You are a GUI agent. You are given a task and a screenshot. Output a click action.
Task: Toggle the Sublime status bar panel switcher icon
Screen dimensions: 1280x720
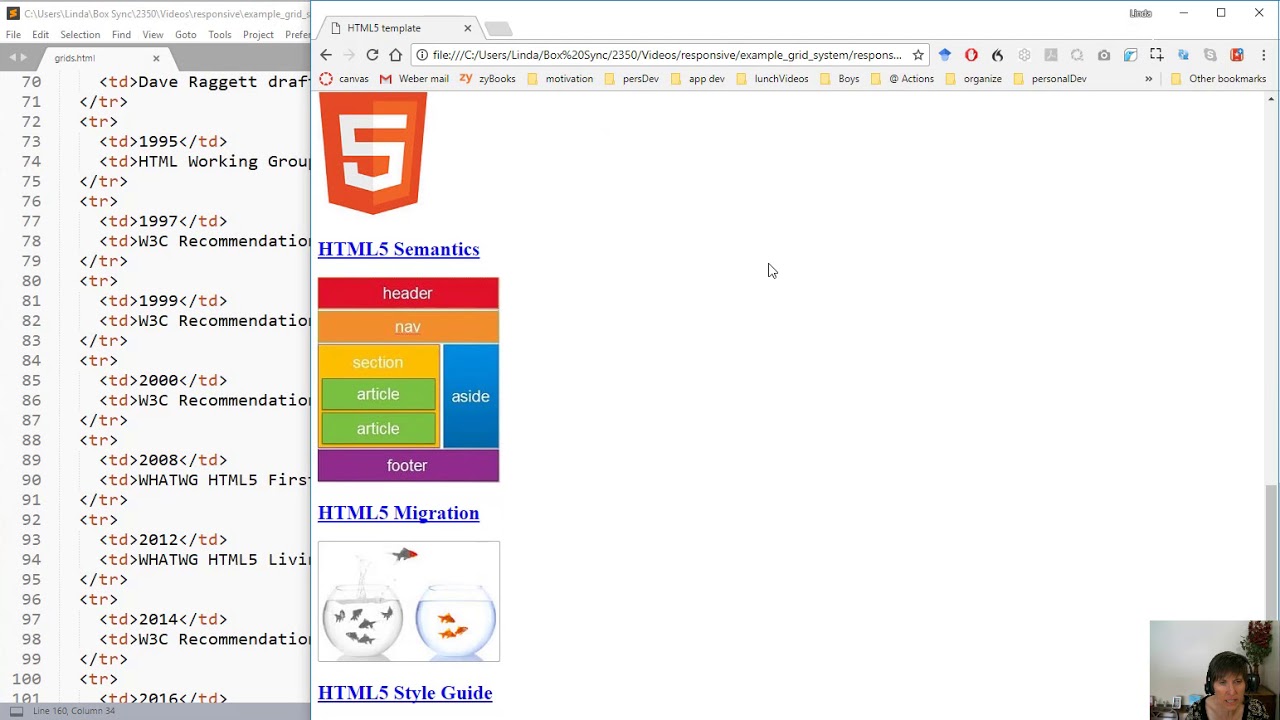coord(15,711)
